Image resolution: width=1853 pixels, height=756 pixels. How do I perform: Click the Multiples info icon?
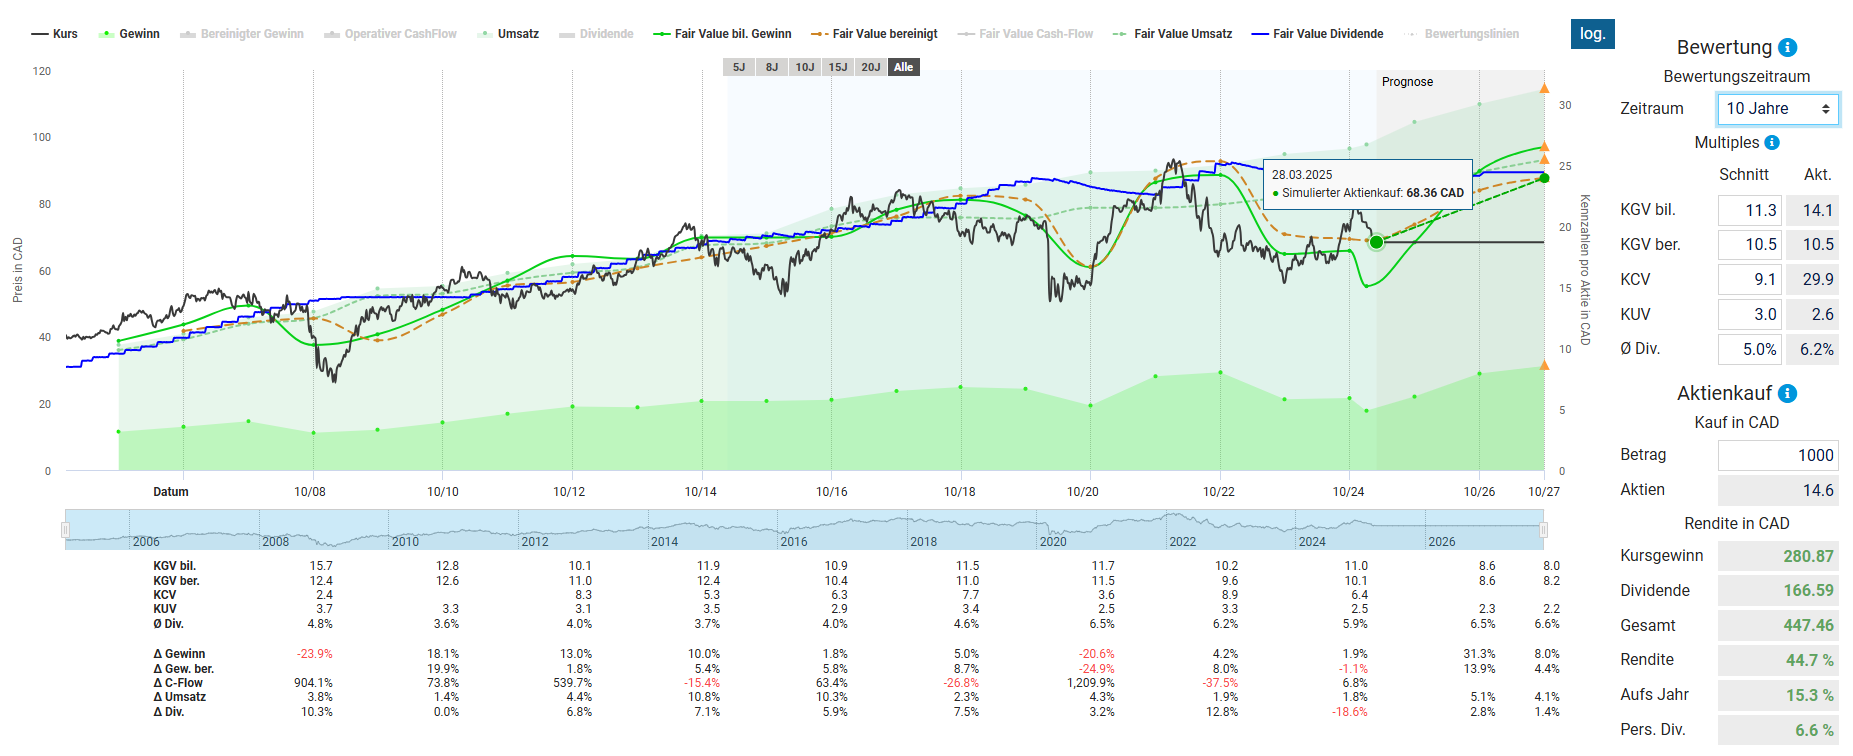1772,143
